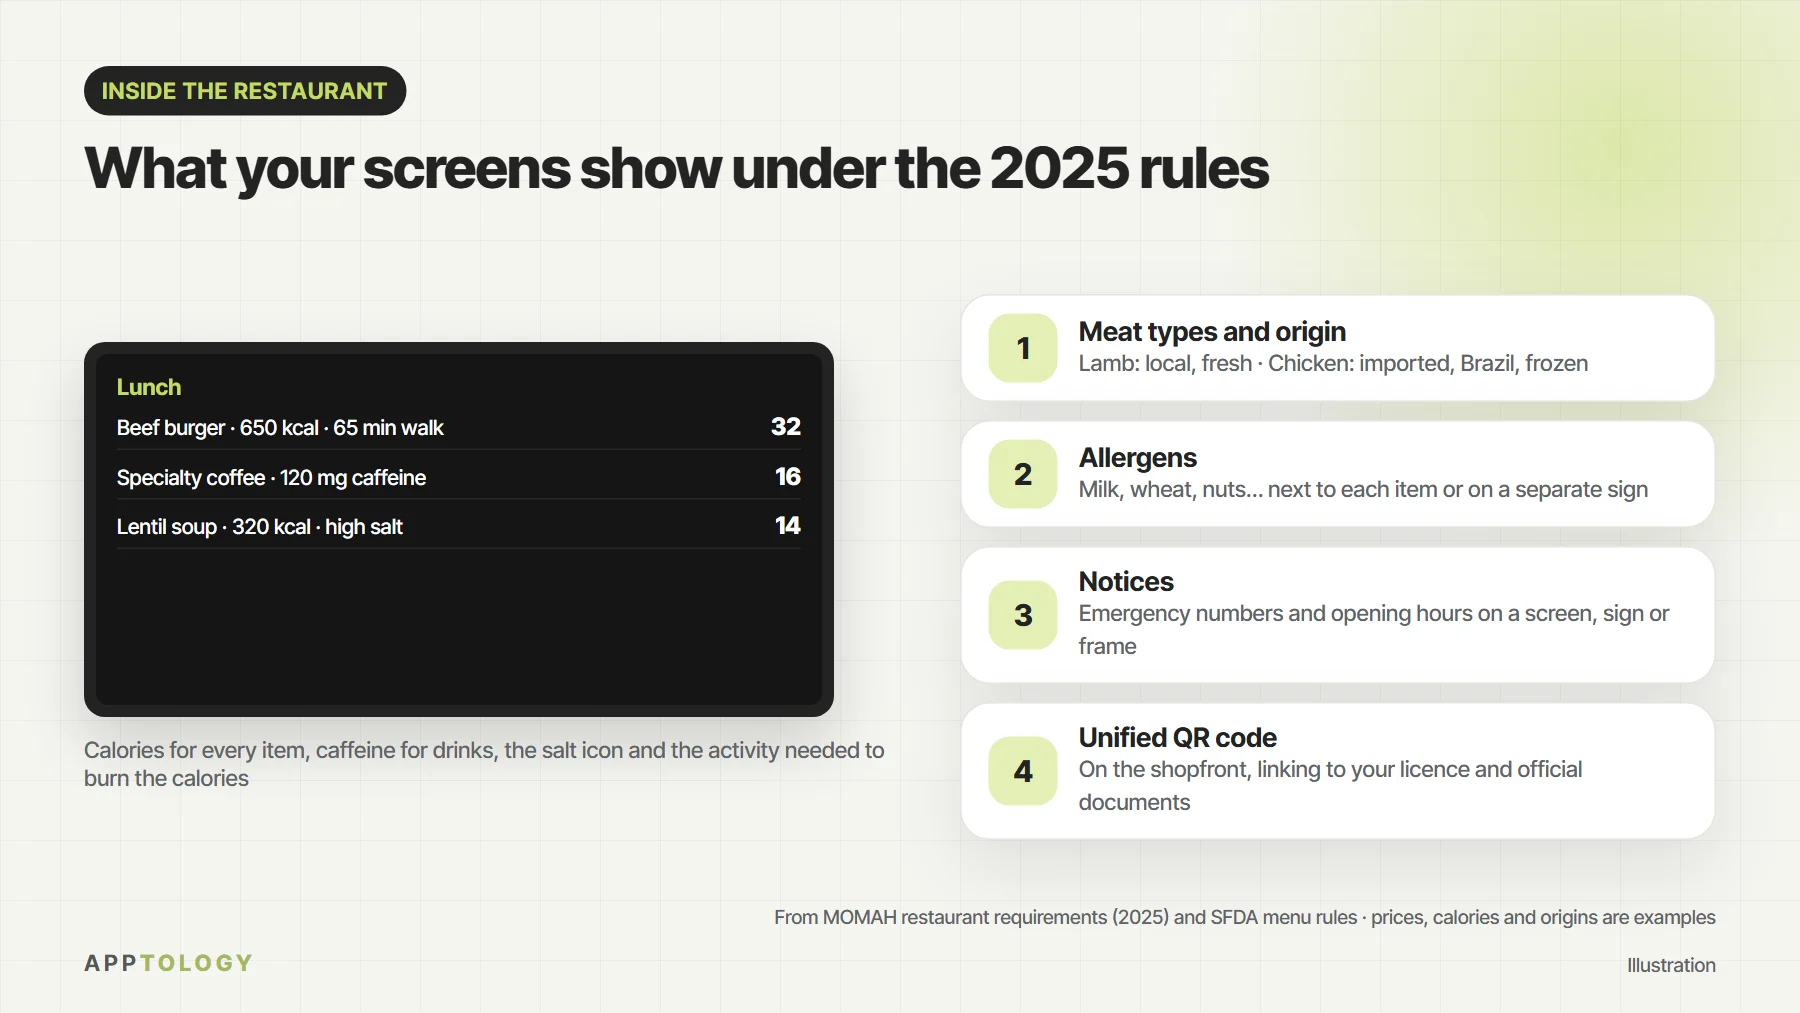Screen dimensions: 1800x1013
Task: Click the beef burger price 32
Action: (x=786, y=427)
